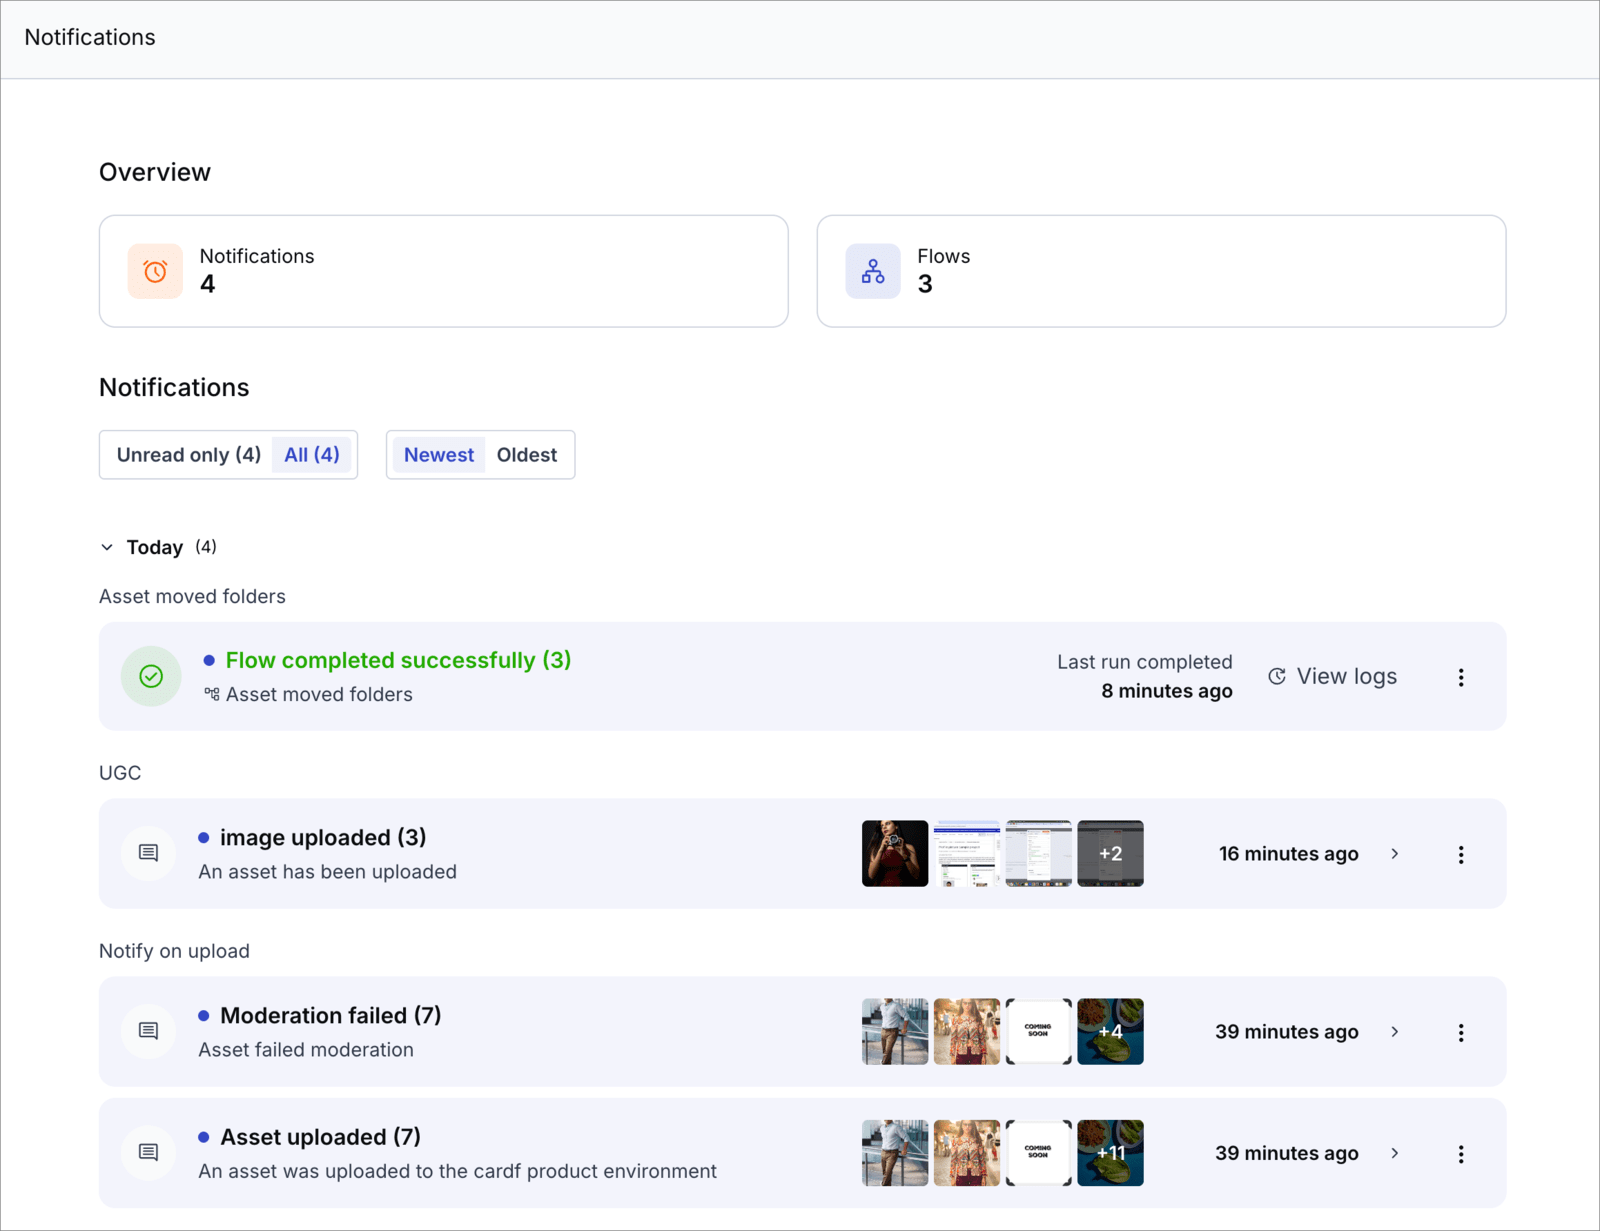This screenshot has height=1231, width=1600.
Task: Open image uploaded details chevron
Action: [x=1395, y=854]
